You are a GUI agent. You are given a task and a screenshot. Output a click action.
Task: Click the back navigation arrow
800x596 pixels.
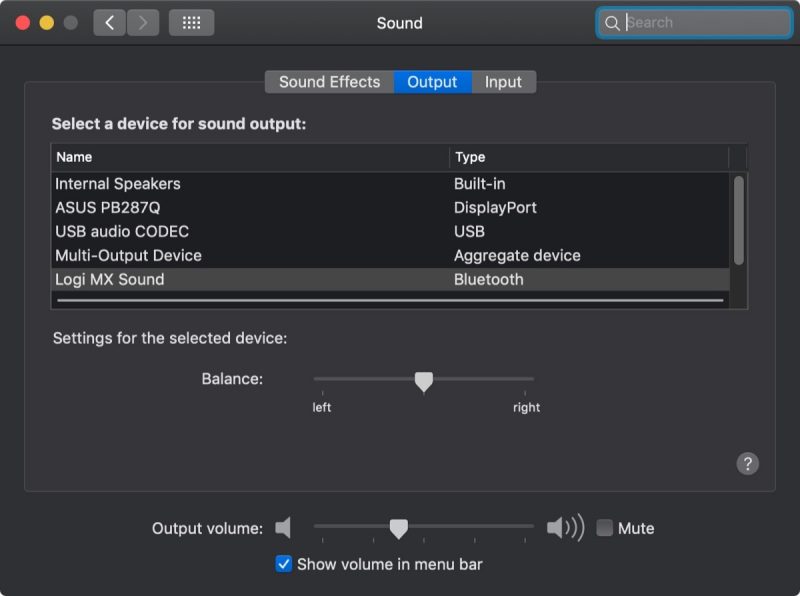point(110,23)
